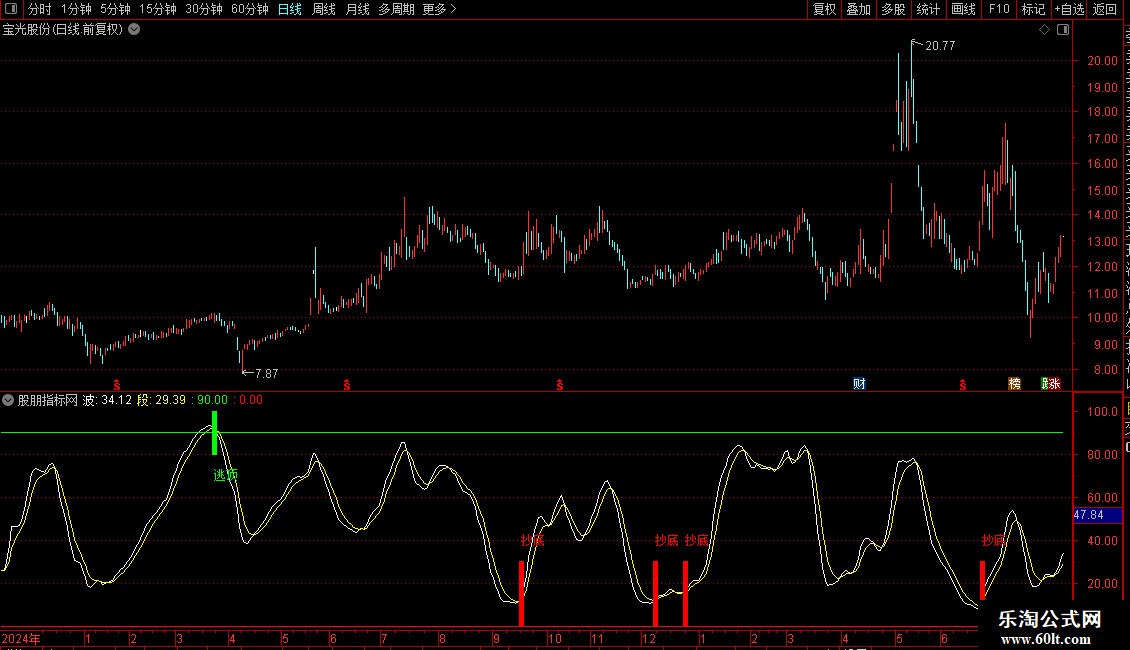
Task: Click the 100.0 indicator axis label
Action: [1102, 411]
